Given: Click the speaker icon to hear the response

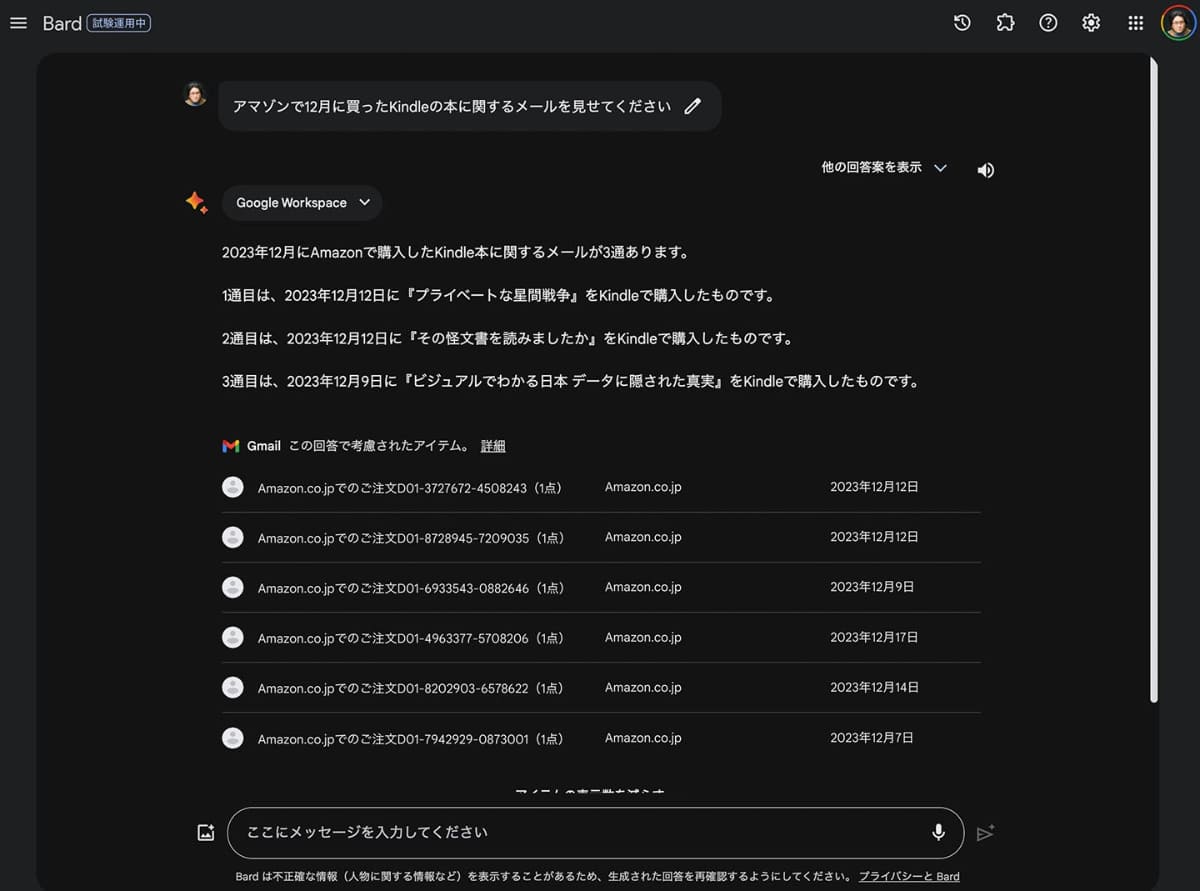Looking at the screenshot, I should [x=985, y=170].
